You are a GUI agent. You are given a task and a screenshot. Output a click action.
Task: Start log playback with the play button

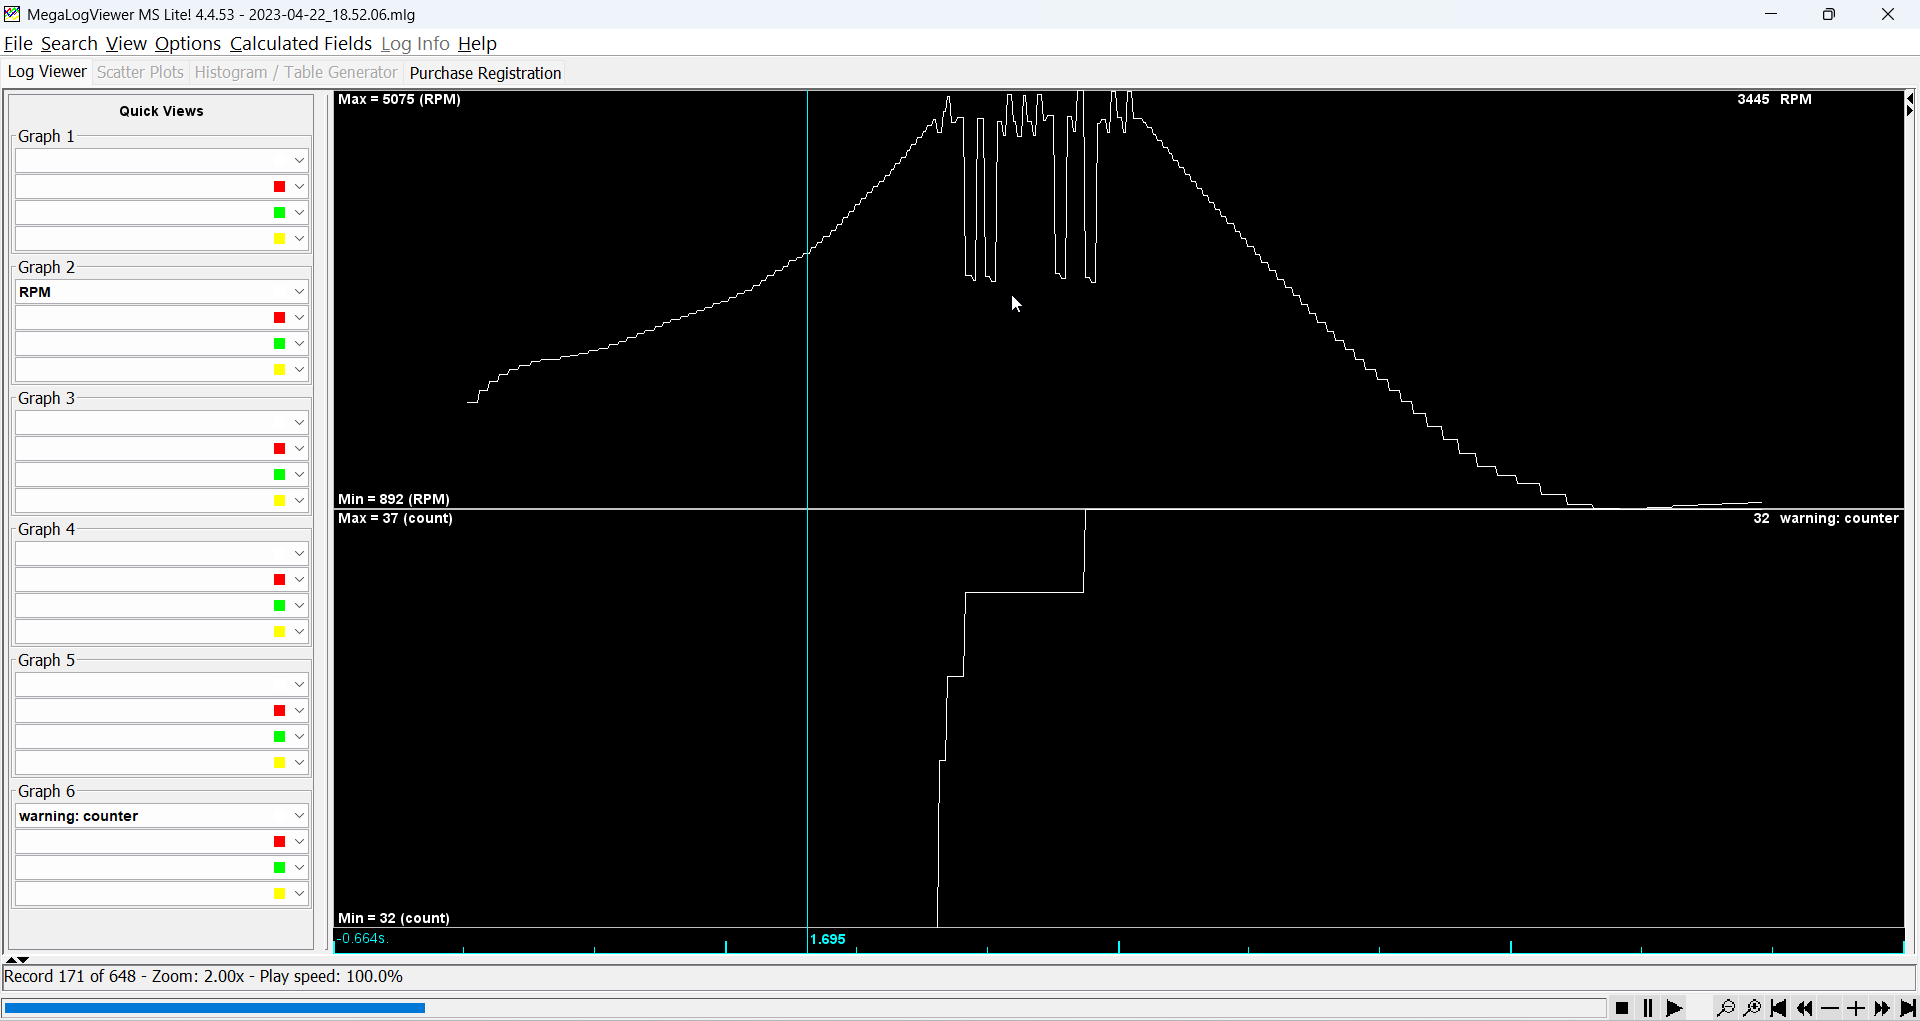click(x=1674, y=1008)
